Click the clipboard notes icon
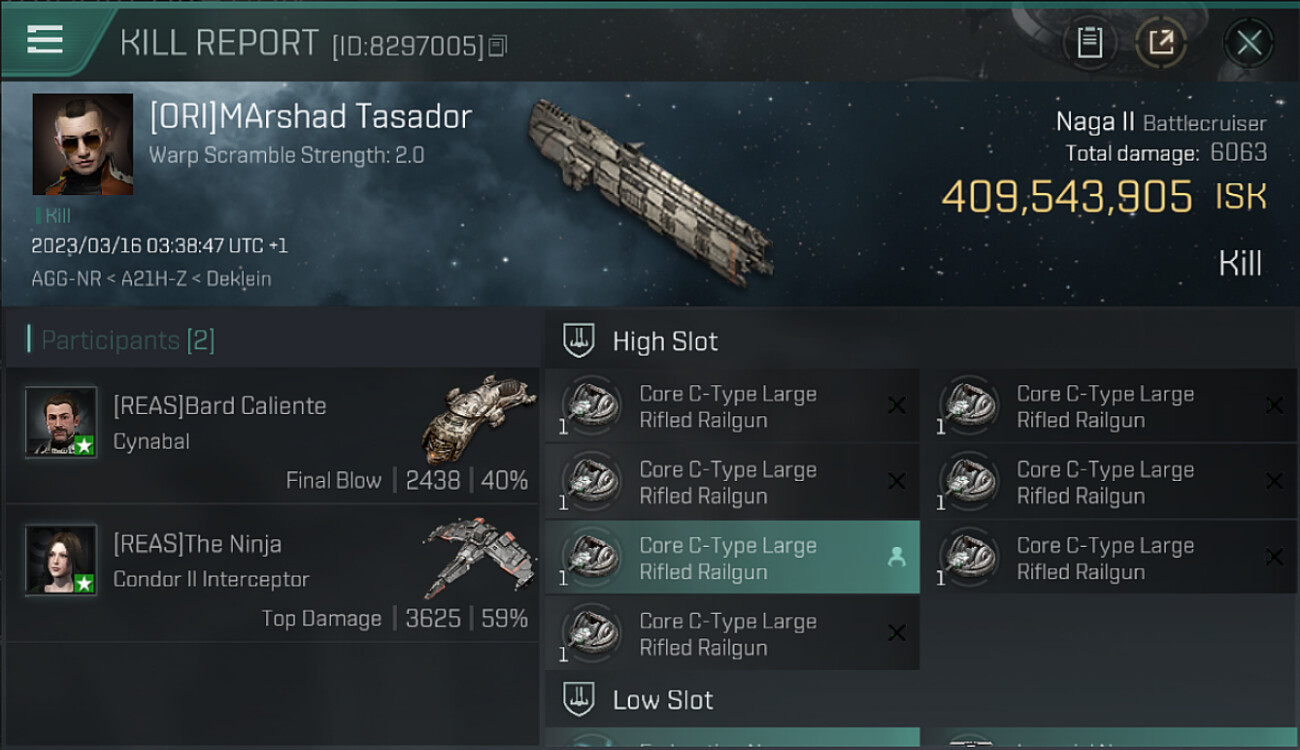Screen dimensions: 1300x750 tap(1089, 43)
